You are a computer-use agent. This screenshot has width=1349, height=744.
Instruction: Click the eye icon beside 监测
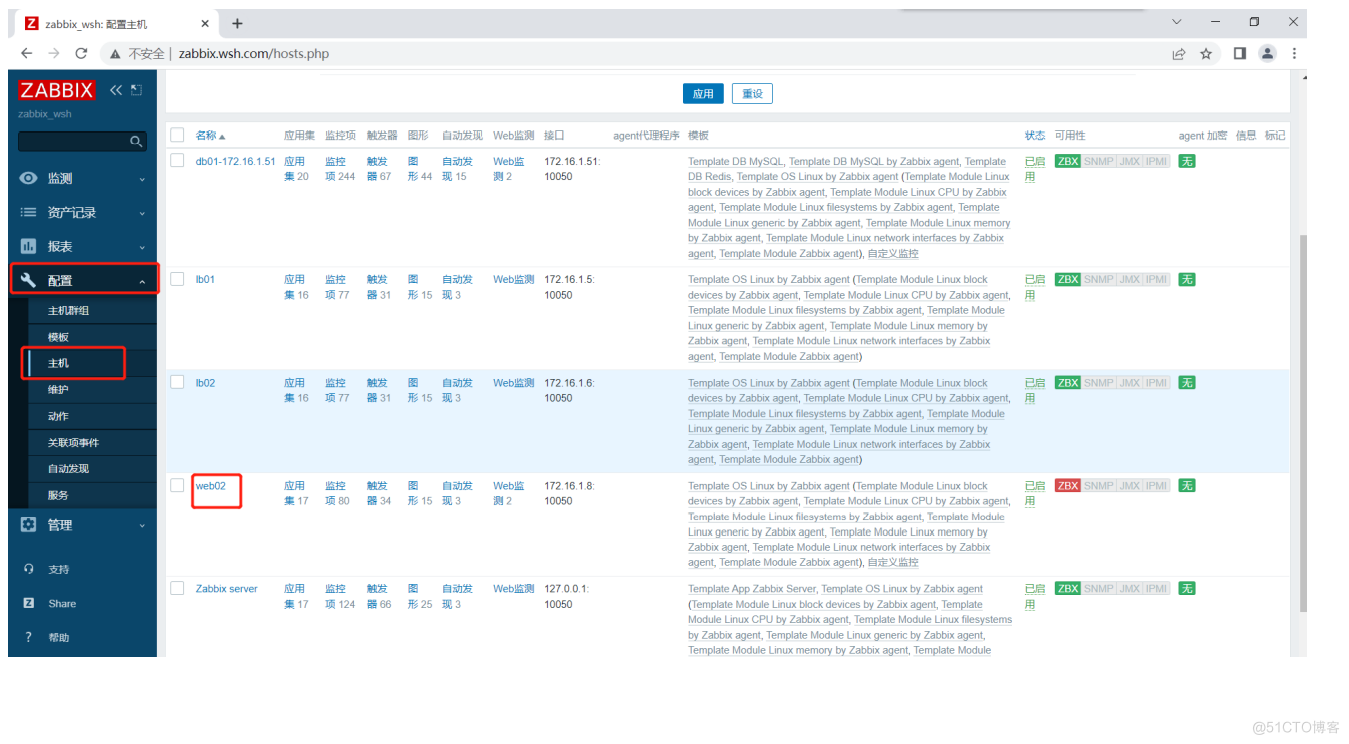pos(28,178)
